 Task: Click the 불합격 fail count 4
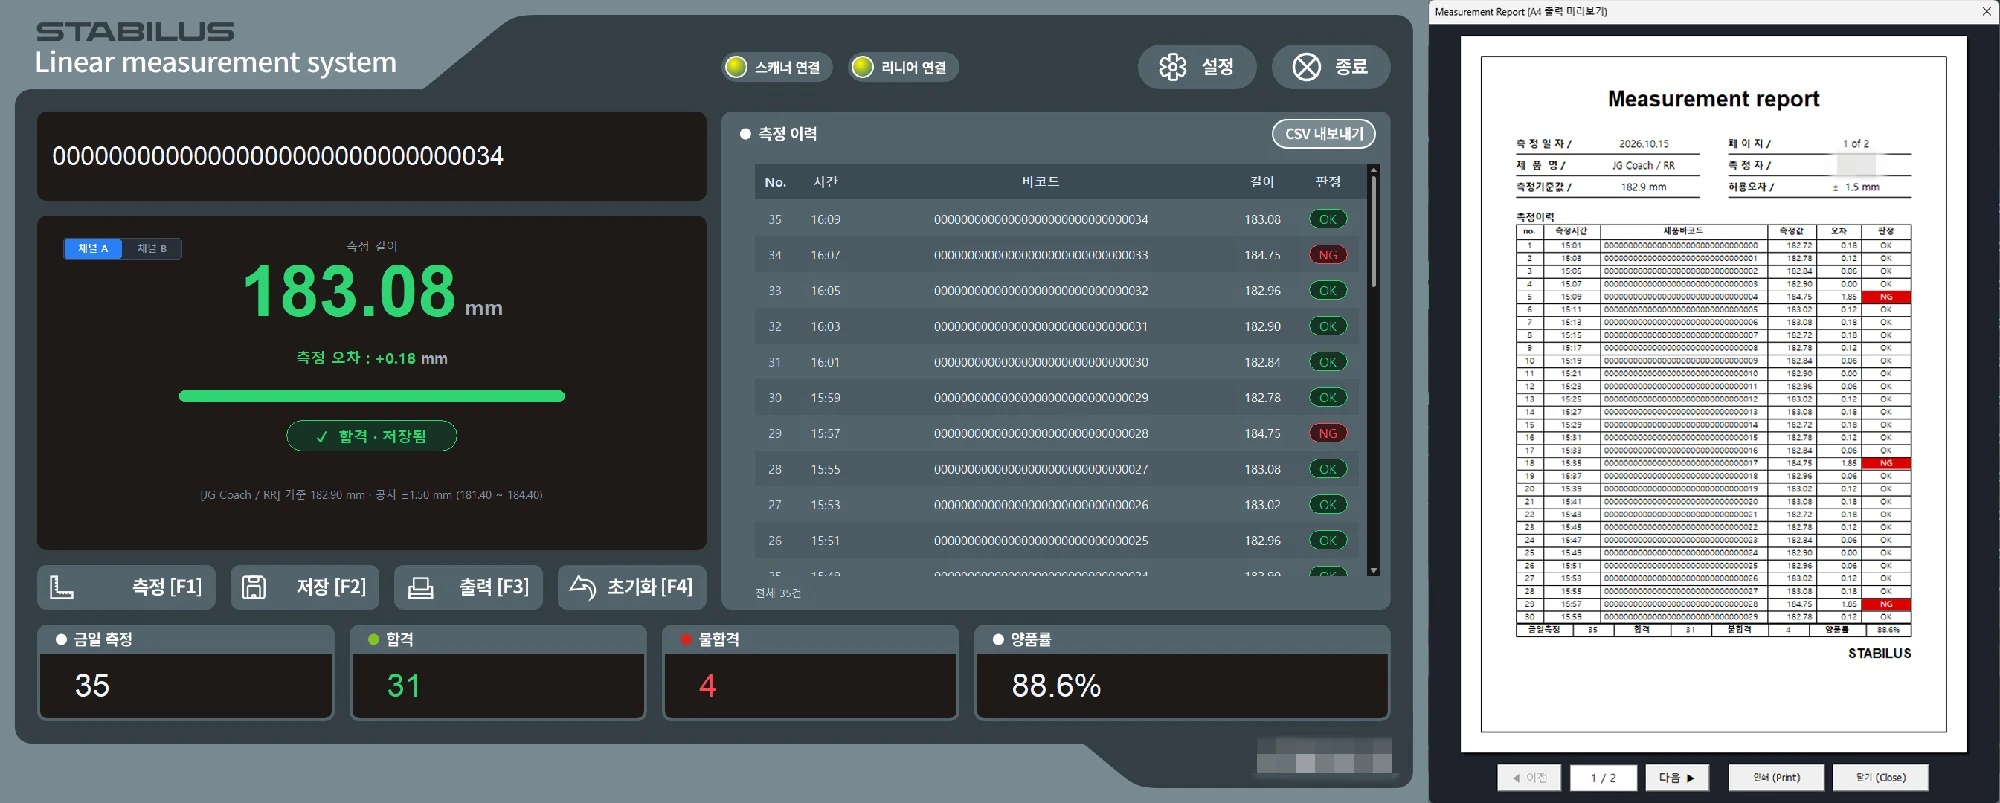pyautogui.click(x=708, y=686)
